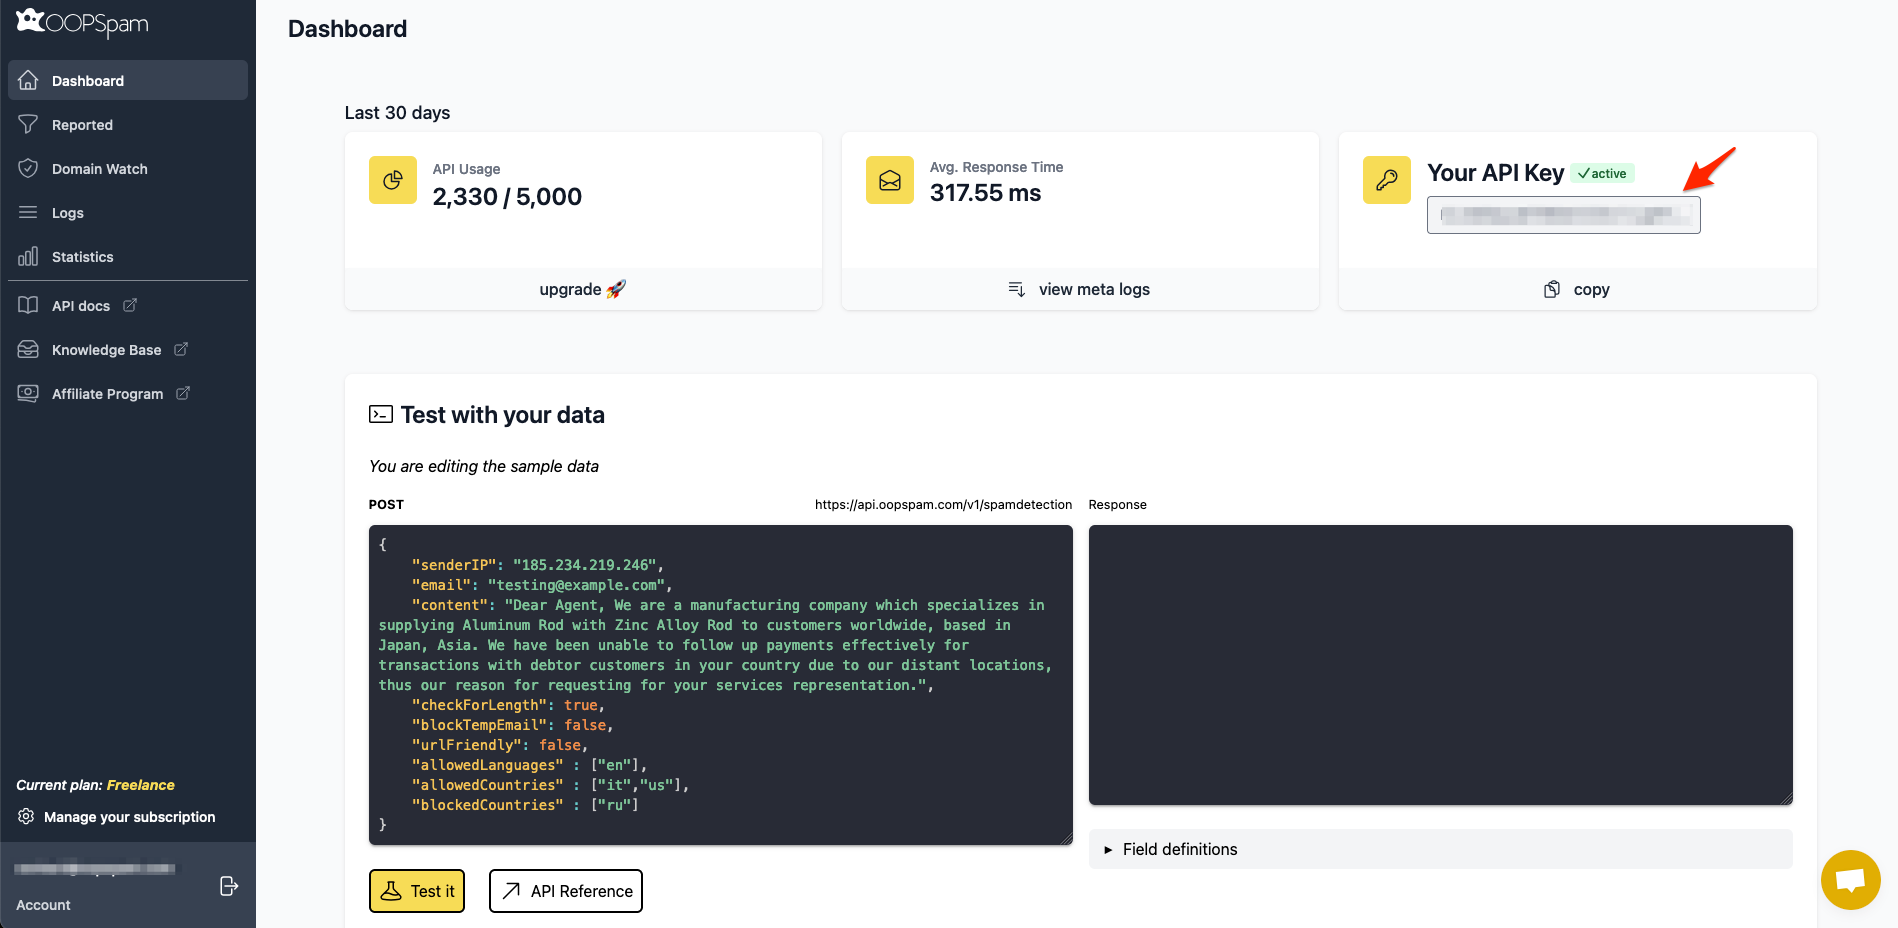Click the Reported funnel icon
Screen dimensions: 1898x928
[28, 124]
